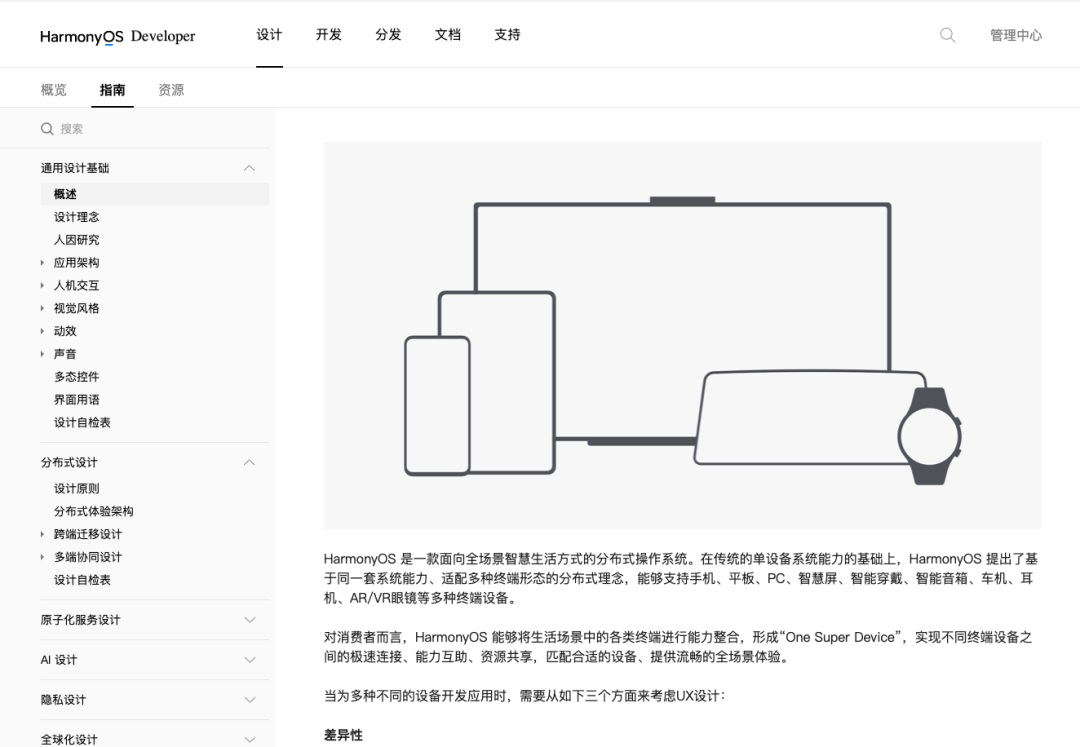Viewport: 1080px width, 747px height.
Task: Open the 开发 menu in top navigation
Action: [328, 35]
